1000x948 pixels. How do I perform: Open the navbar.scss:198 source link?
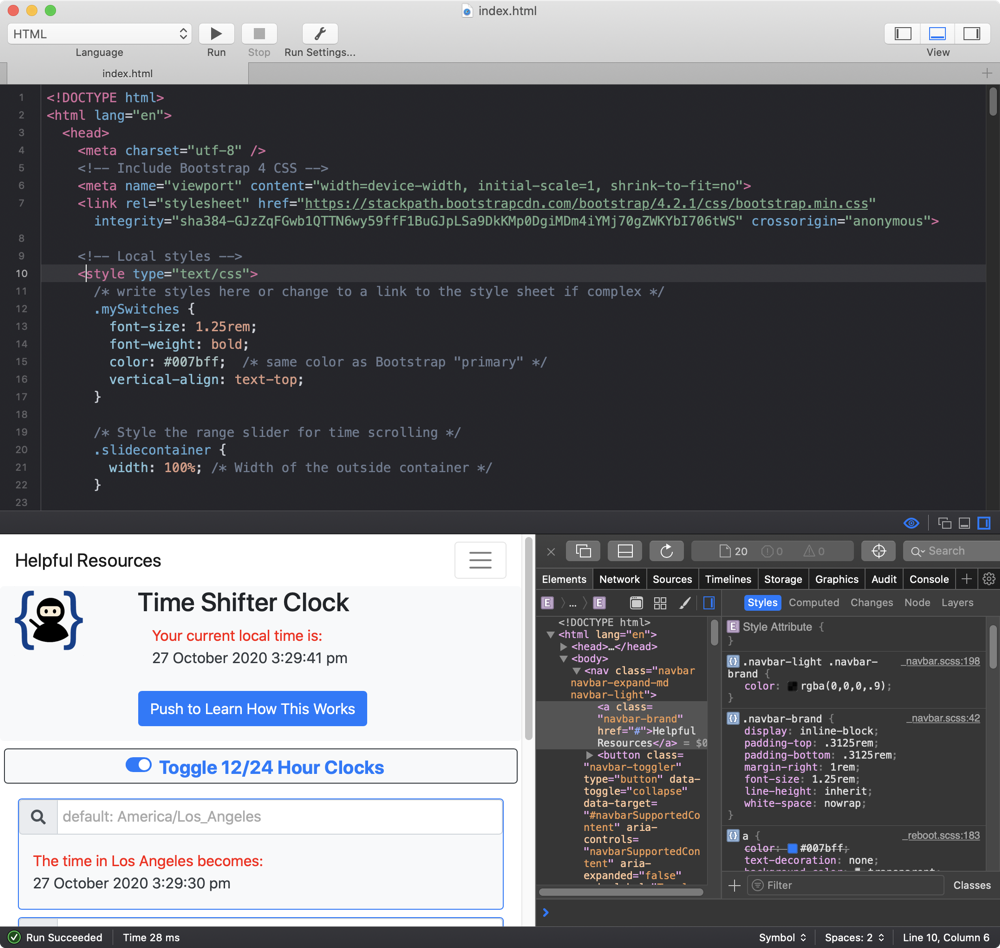(940, 662)
